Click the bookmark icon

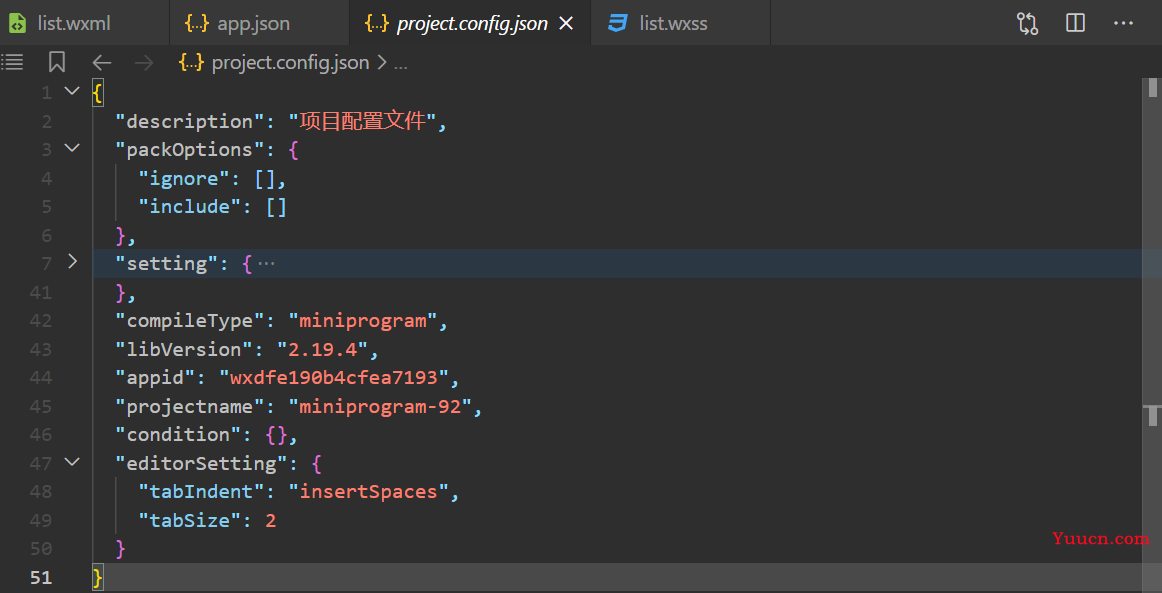[x=57, y=62]
